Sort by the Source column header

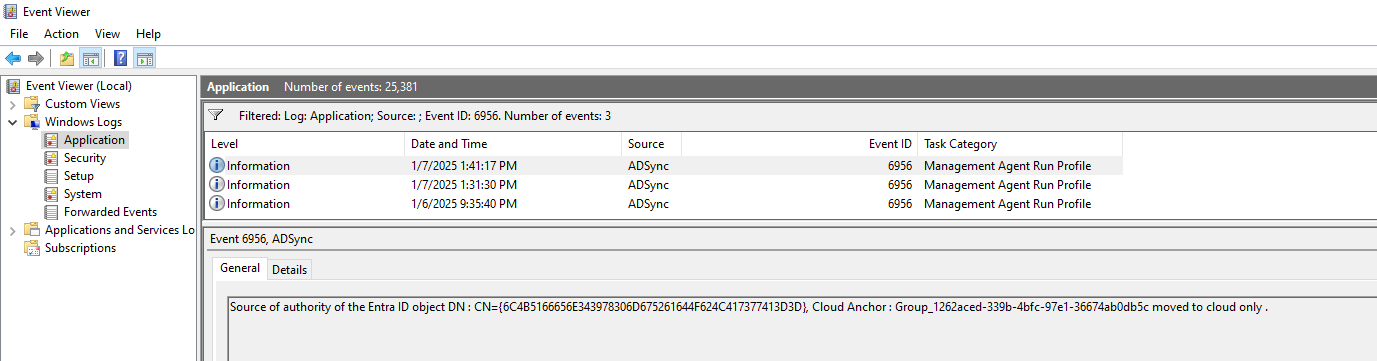point(651,144)
